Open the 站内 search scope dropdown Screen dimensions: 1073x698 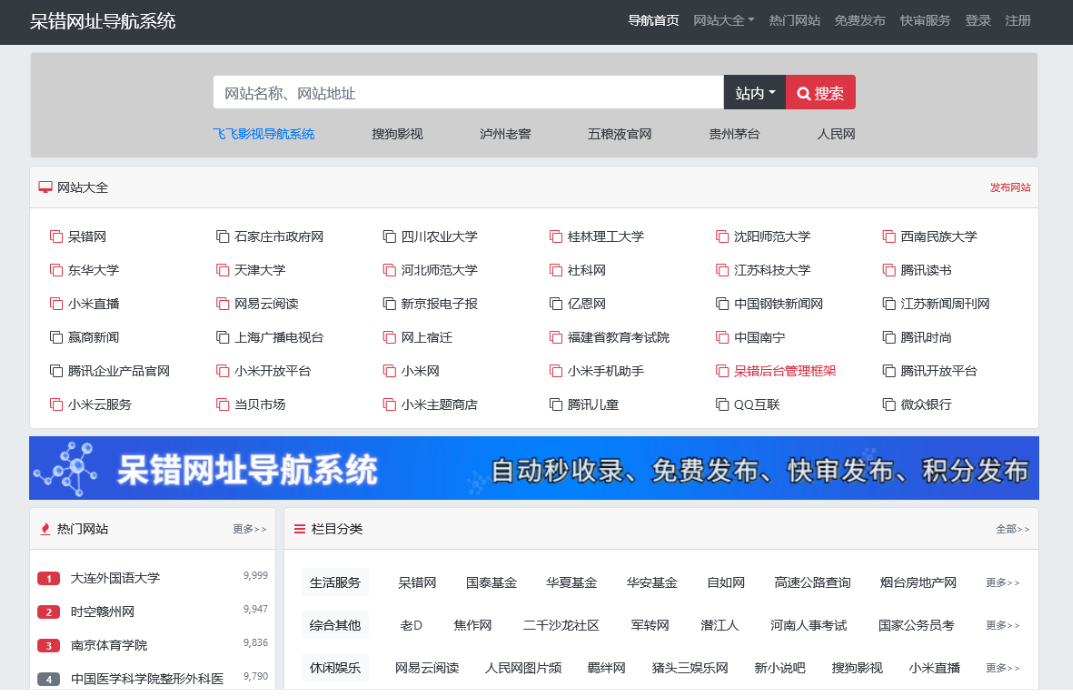(x=755, y=92)
